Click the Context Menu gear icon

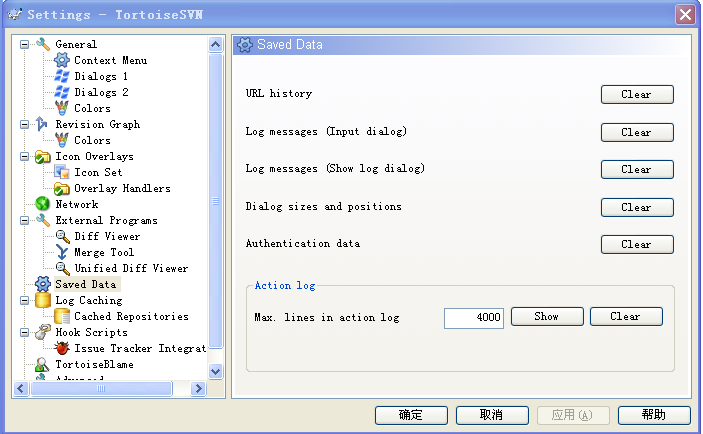[x=62, y=60]
